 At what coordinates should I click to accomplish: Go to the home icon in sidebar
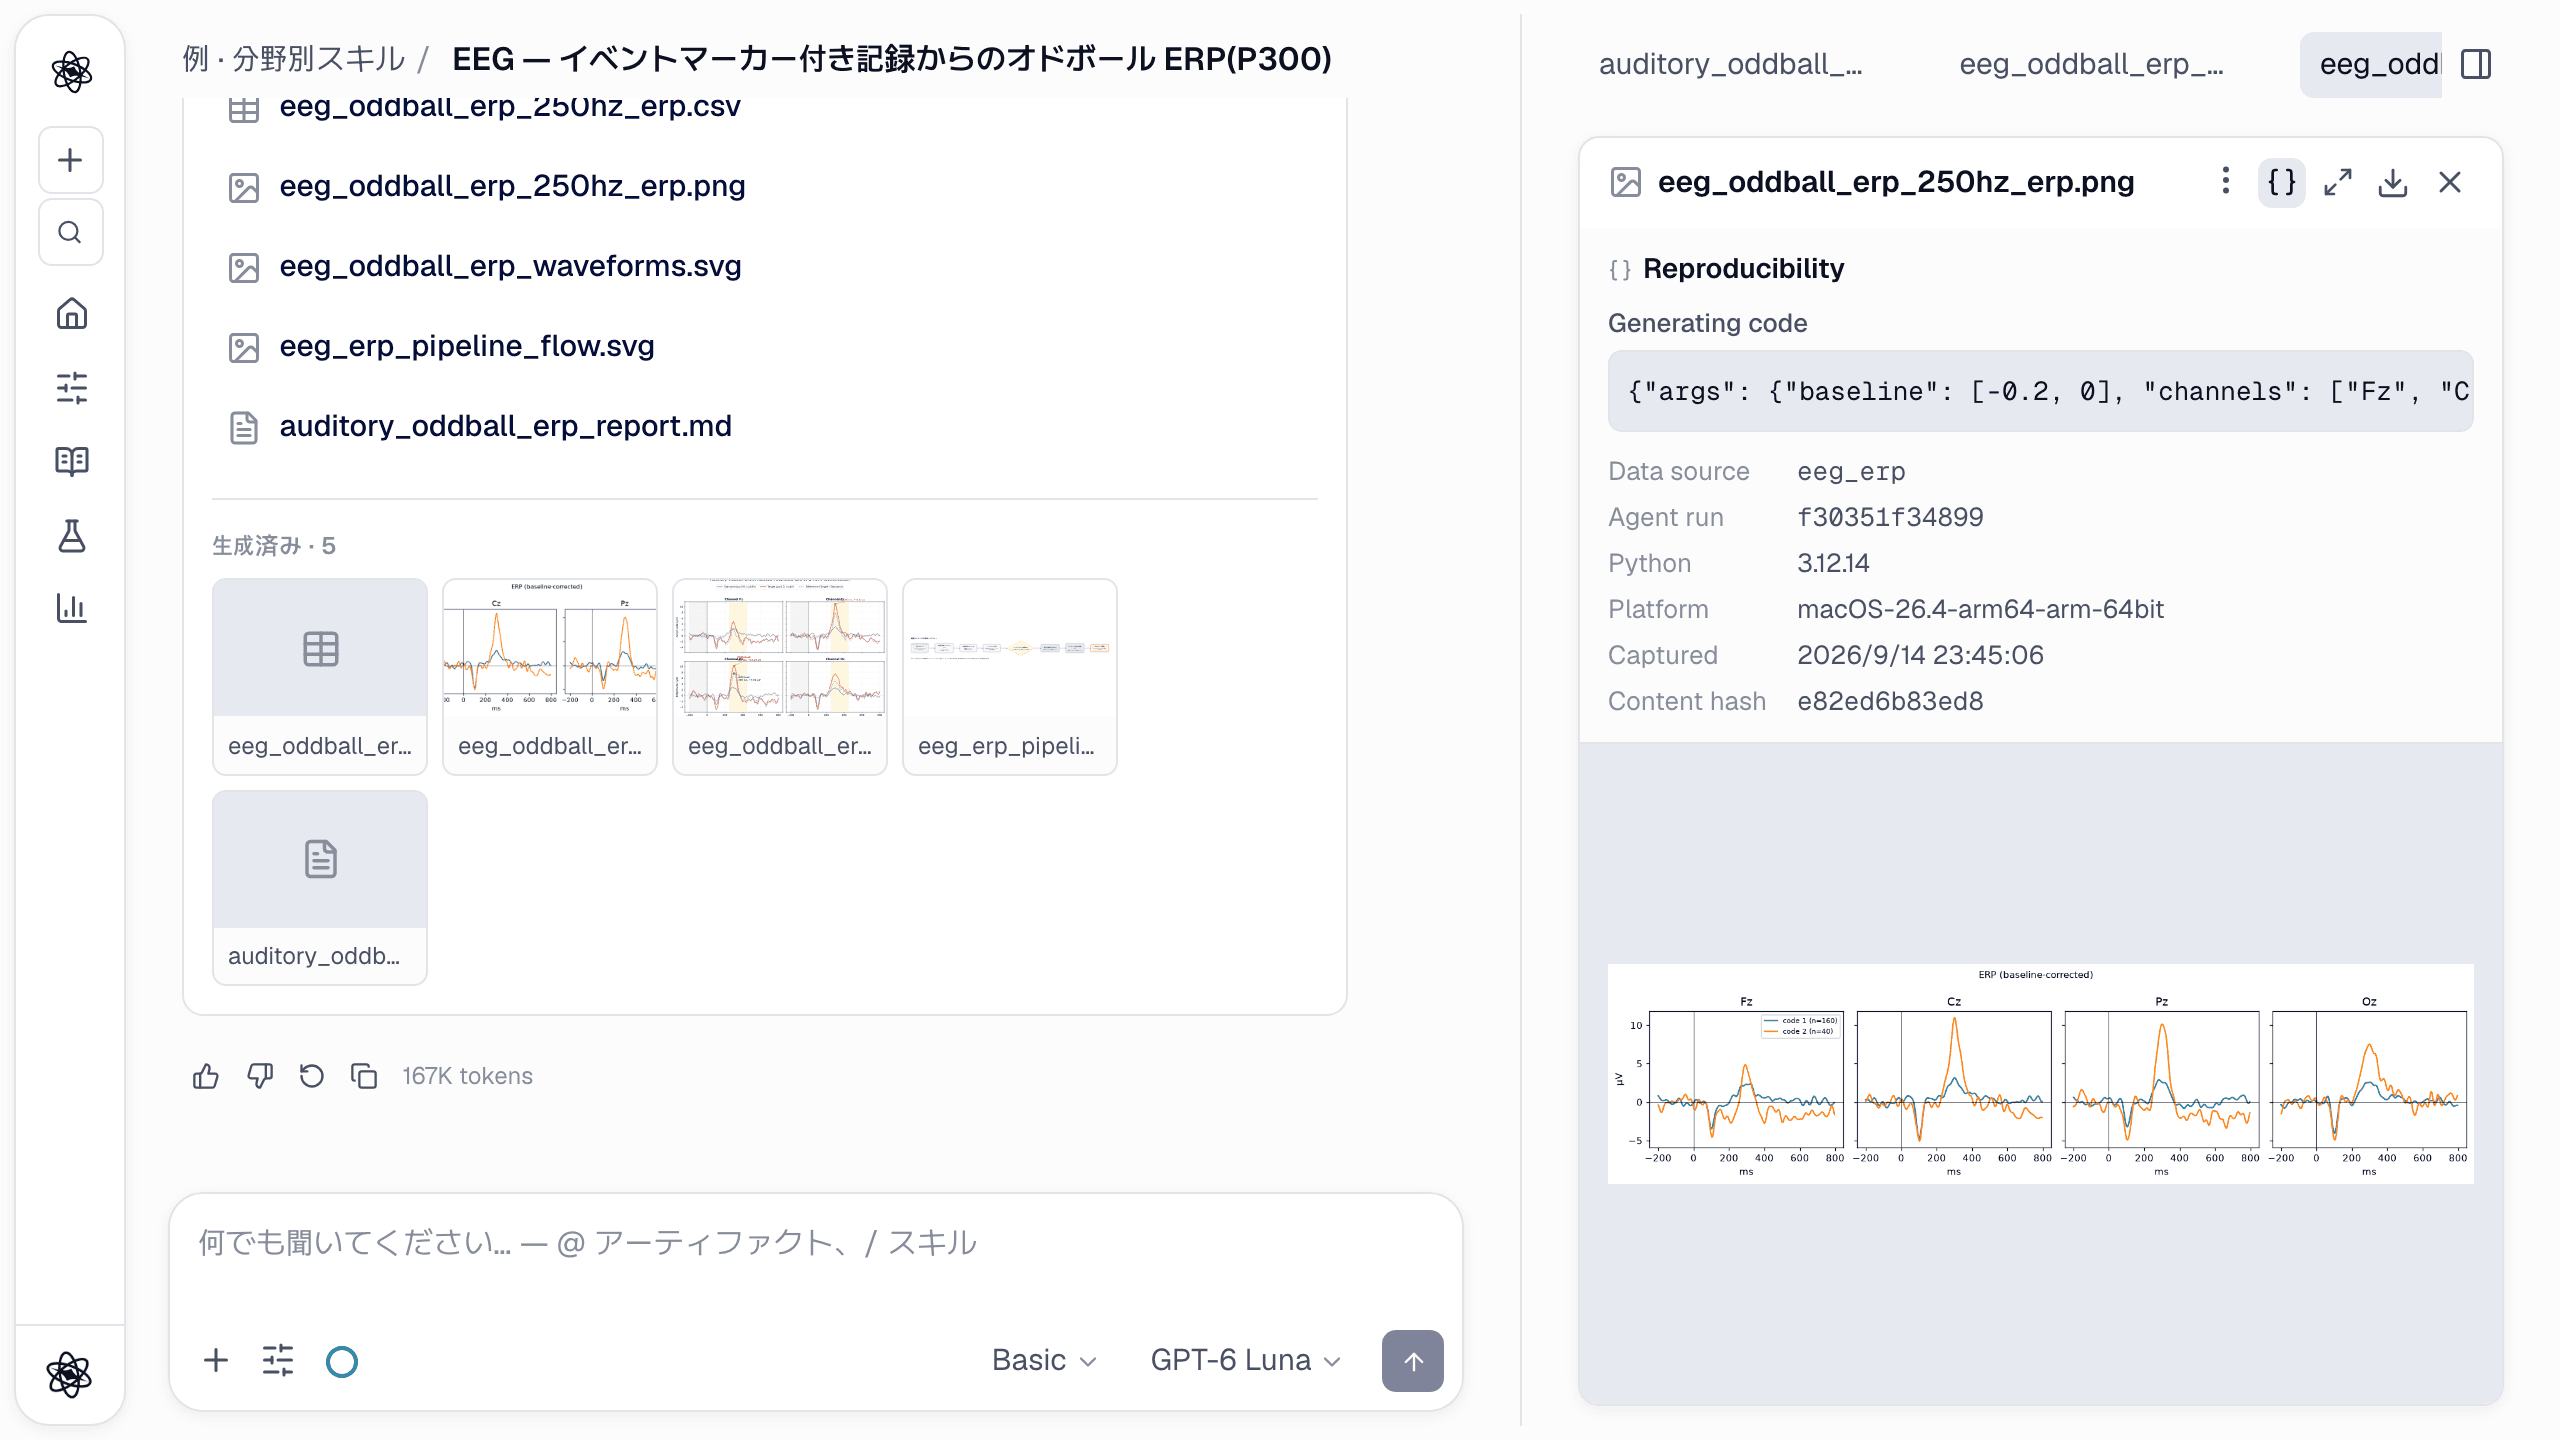pos(71,313)
